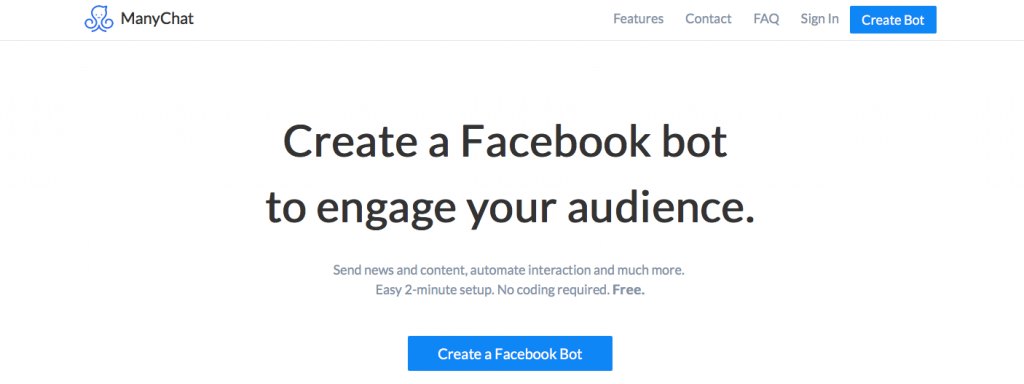Click the headline line 'to engage your audience.'
This screenshot has width=1024, height=384.
click(x=510, y=209)
